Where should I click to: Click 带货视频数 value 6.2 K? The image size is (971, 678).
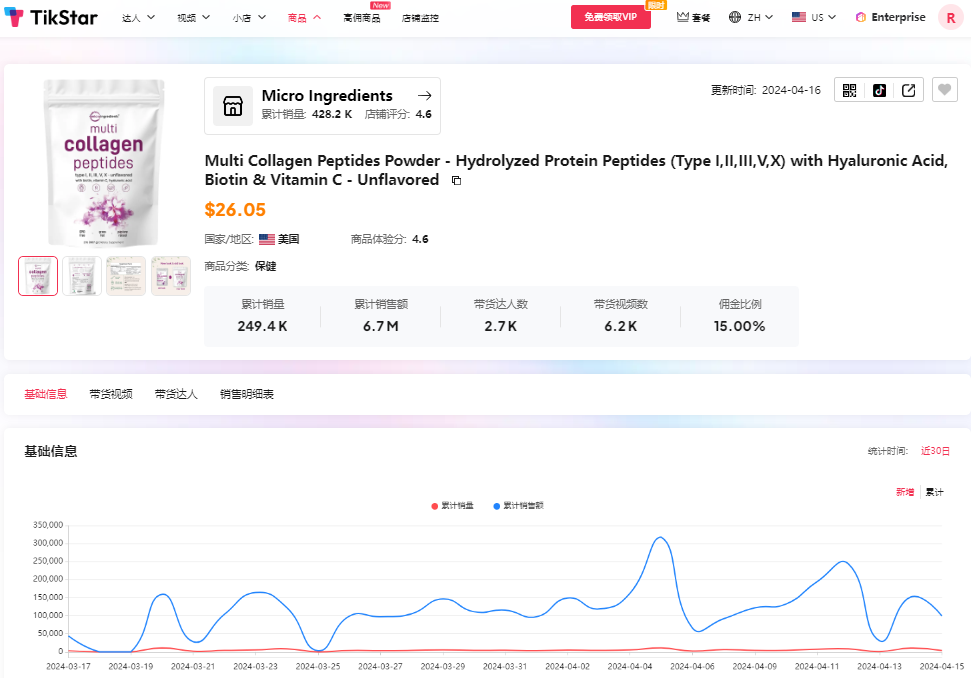coord(620,326)
